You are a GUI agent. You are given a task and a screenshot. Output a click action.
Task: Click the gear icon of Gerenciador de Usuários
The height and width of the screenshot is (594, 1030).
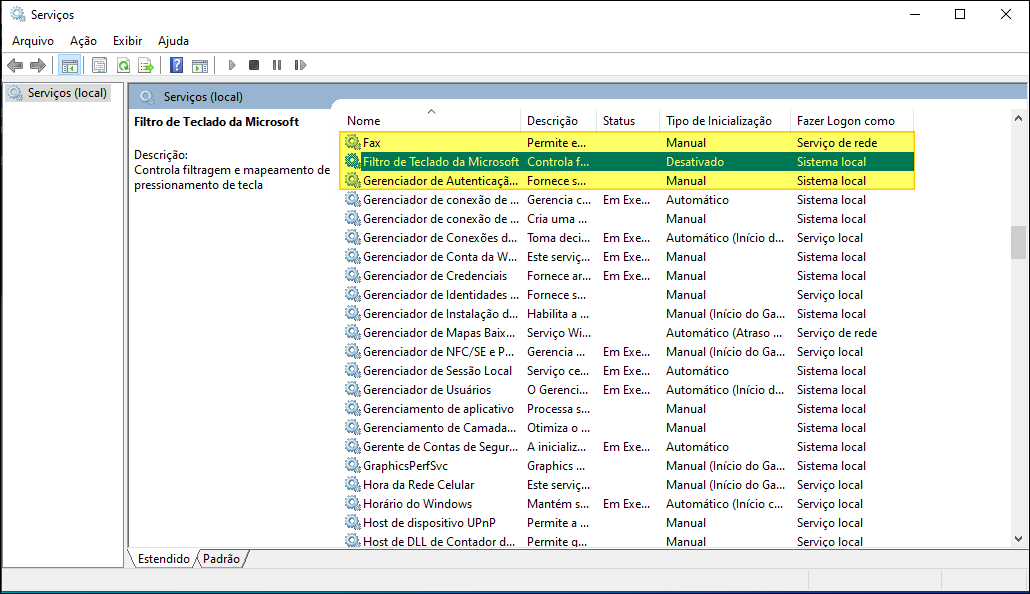pyautogui.click(x=353, y=389)
